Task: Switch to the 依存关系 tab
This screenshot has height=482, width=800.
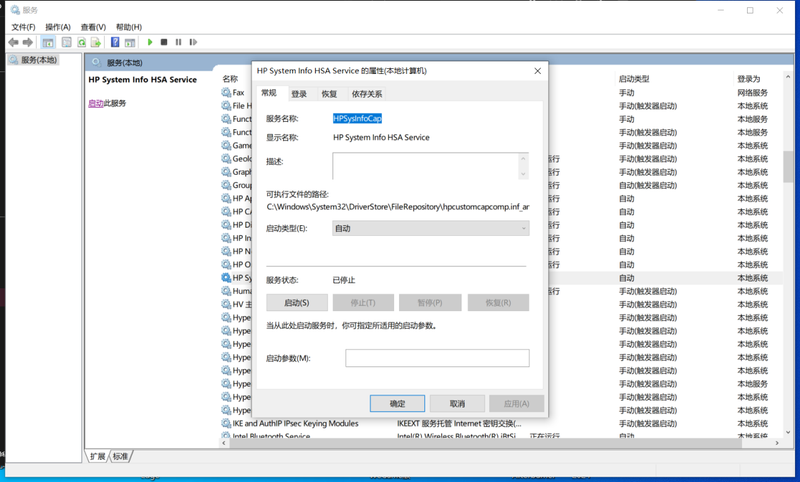Action: [x=366, y=94]
